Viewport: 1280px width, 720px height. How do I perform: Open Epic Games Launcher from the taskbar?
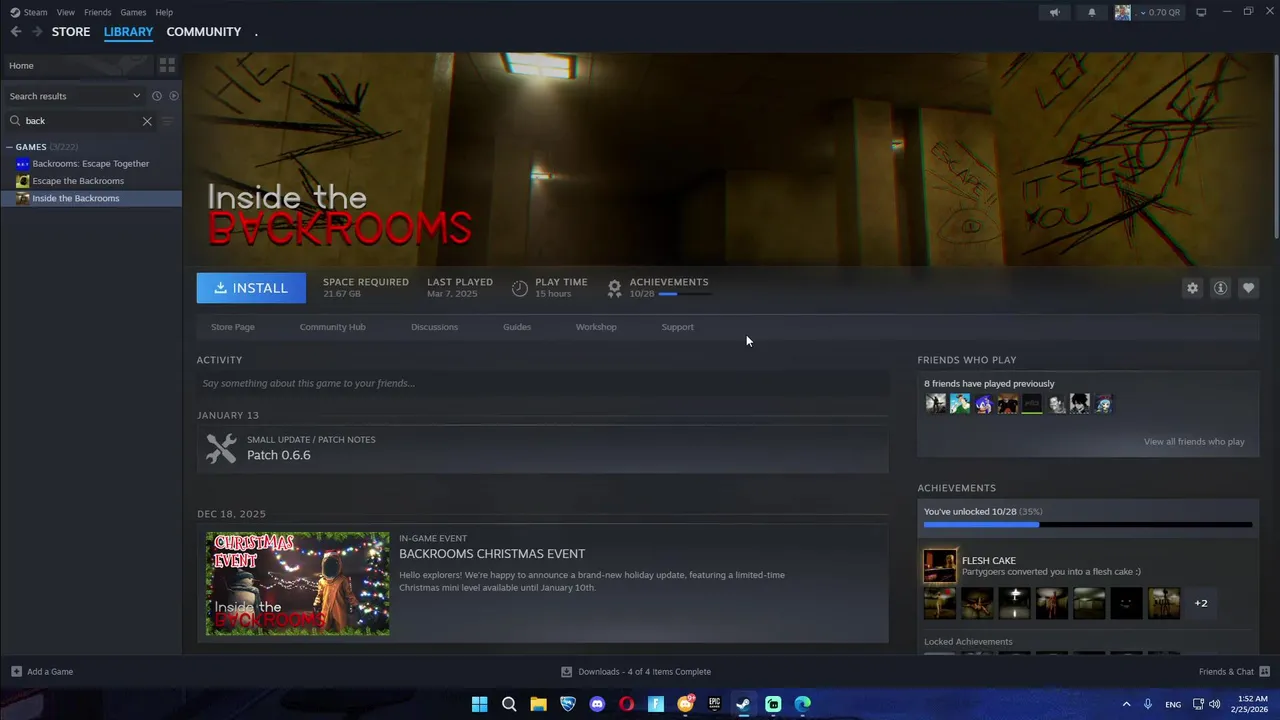click(714, 704)
